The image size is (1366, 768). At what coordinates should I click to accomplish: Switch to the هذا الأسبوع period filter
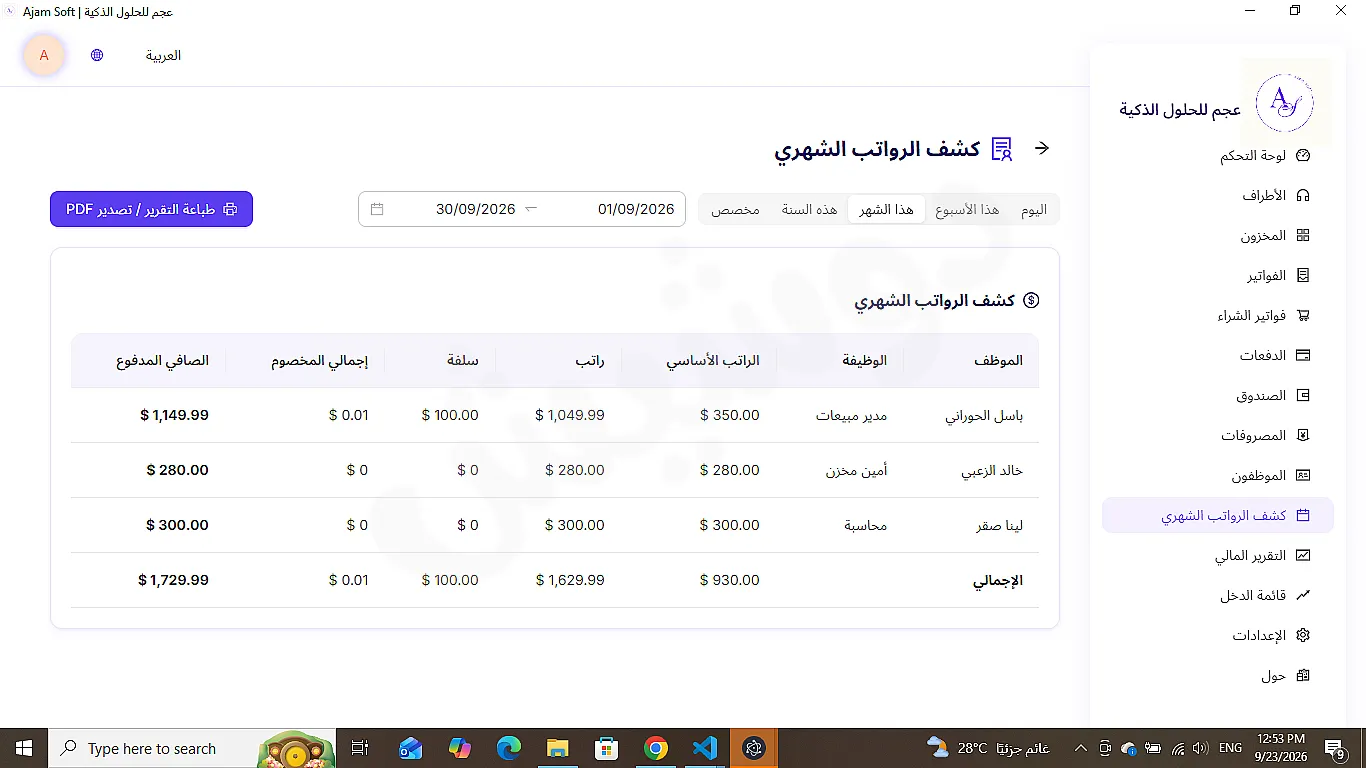tap(967, 210)
